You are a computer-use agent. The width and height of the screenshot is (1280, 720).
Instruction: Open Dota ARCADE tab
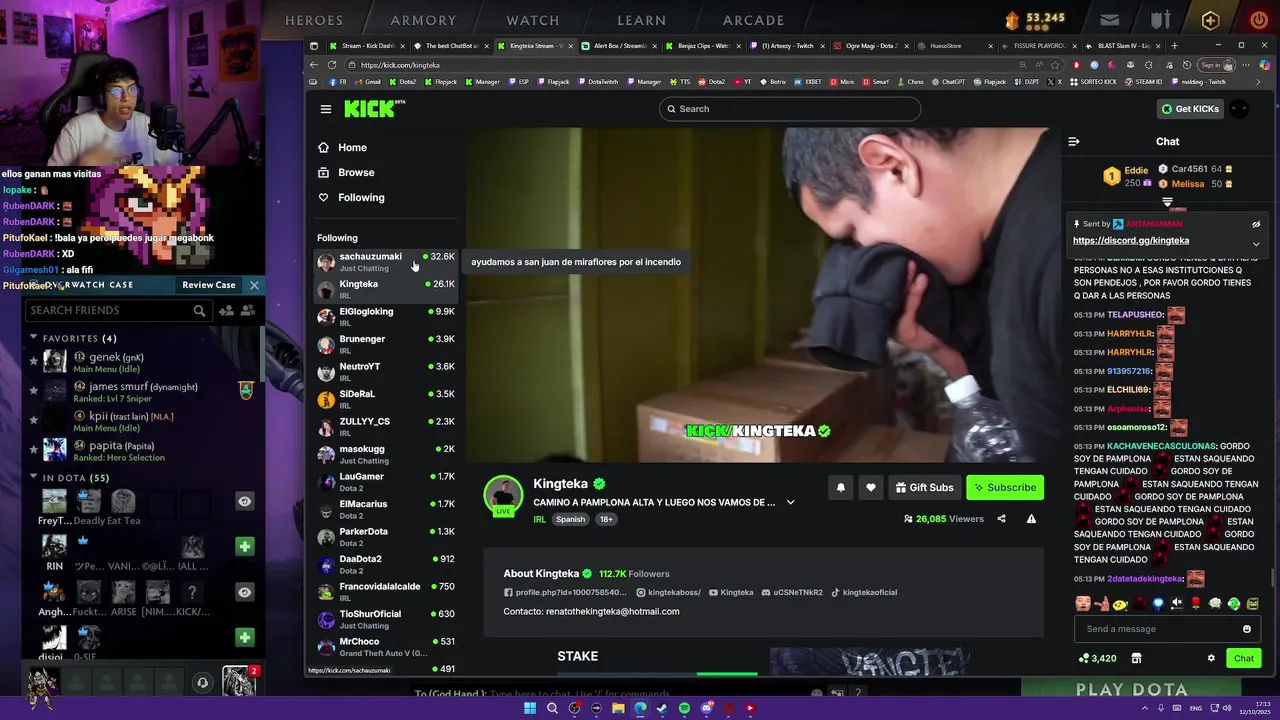(x=754, y=20)
